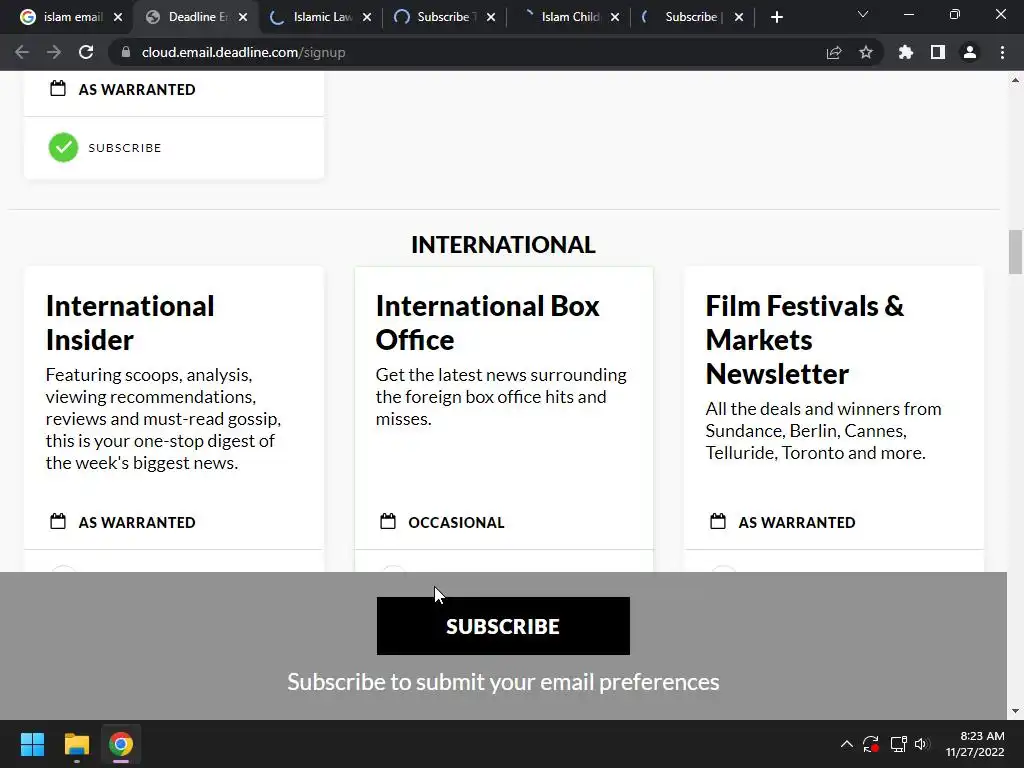Select the 'Deadline' browser tab
The width and height of the screenshot is (1024, 768).
click(x=198, y=17)
